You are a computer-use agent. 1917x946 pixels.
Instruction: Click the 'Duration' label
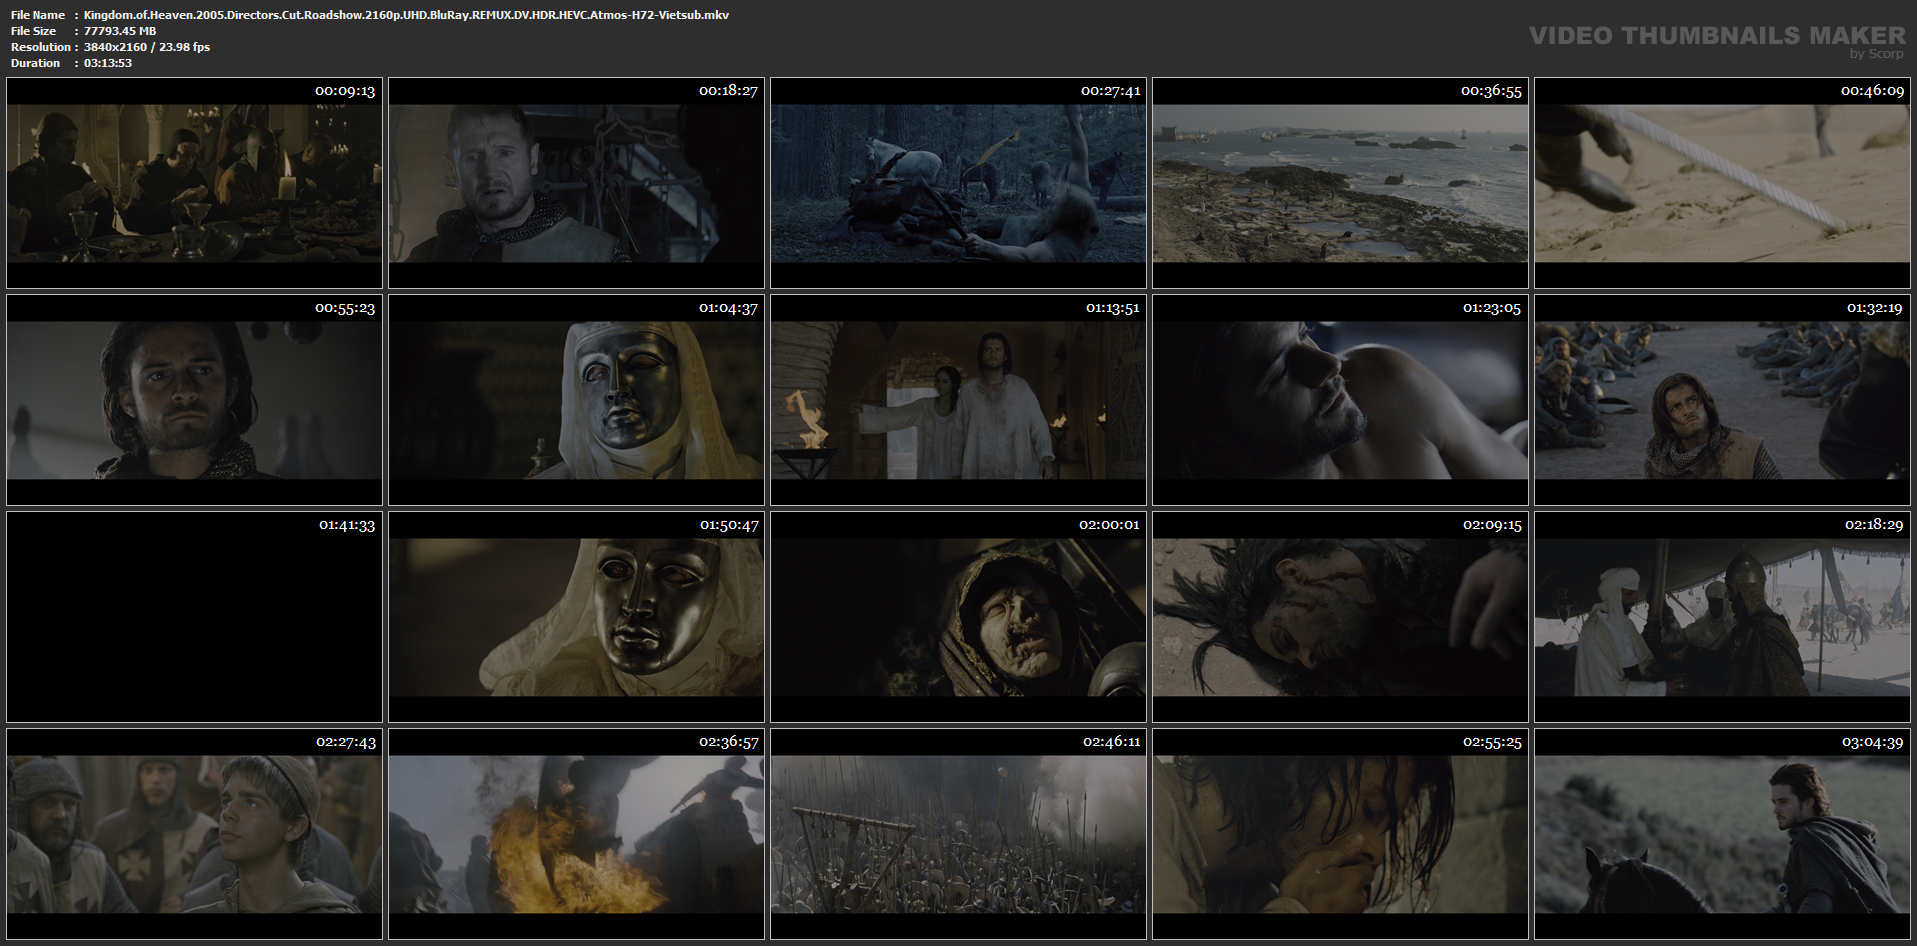(x=36, y=63)
